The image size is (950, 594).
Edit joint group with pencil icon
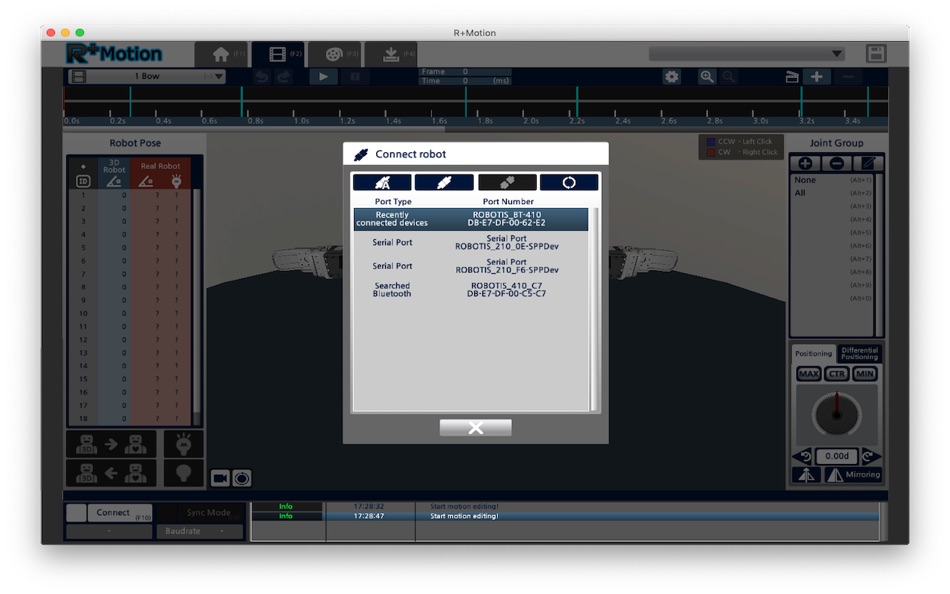coord(868,164)
